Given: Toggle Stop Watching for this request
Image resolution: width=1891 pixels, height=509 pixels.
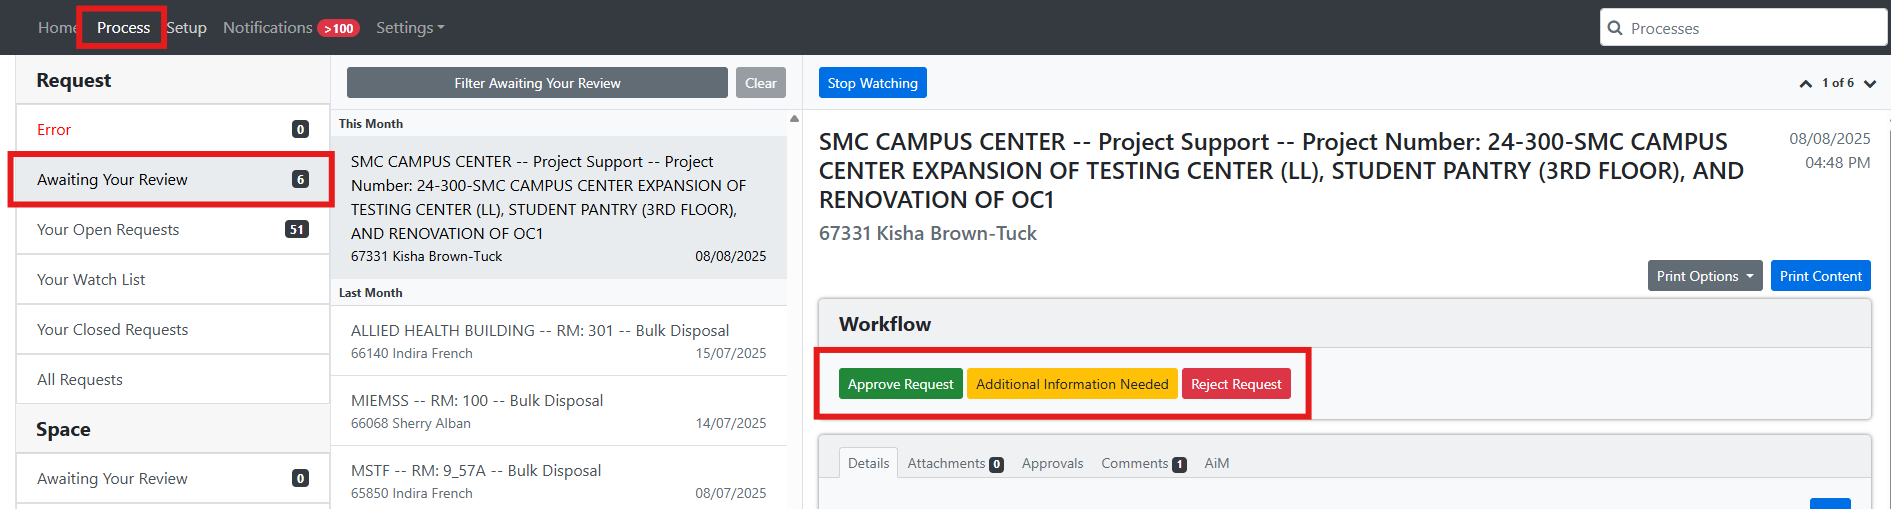Looking at the screenshot, I should [872, 83].
